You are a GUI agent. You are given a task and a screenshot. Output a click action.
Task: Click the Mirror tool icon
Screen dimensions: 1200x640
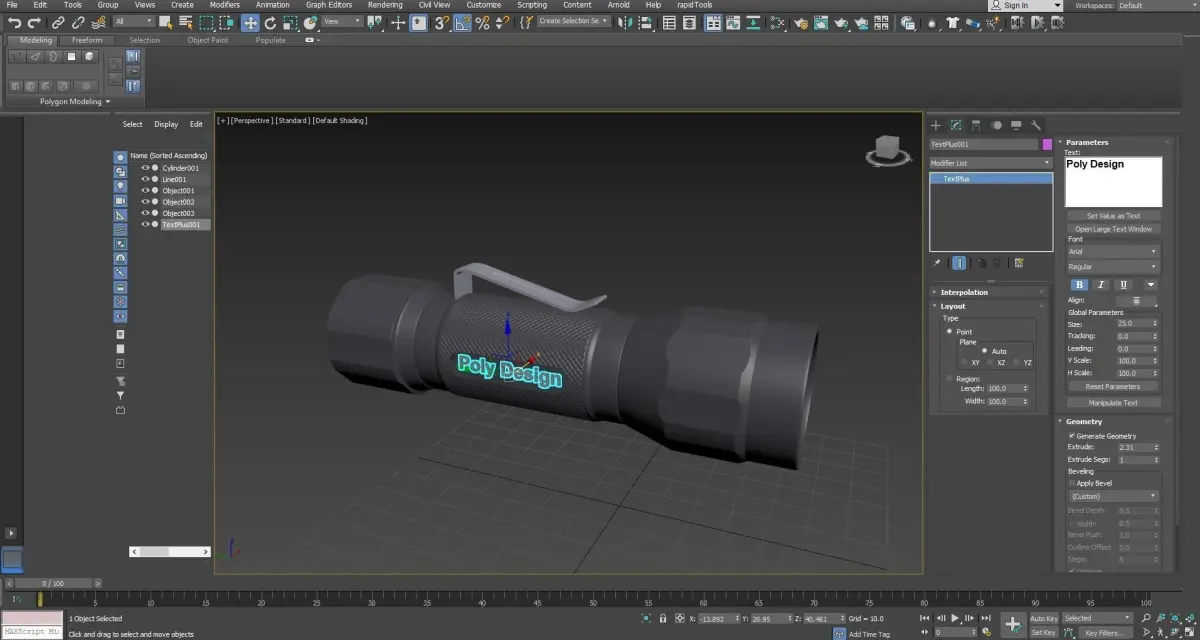pos(624,23)
